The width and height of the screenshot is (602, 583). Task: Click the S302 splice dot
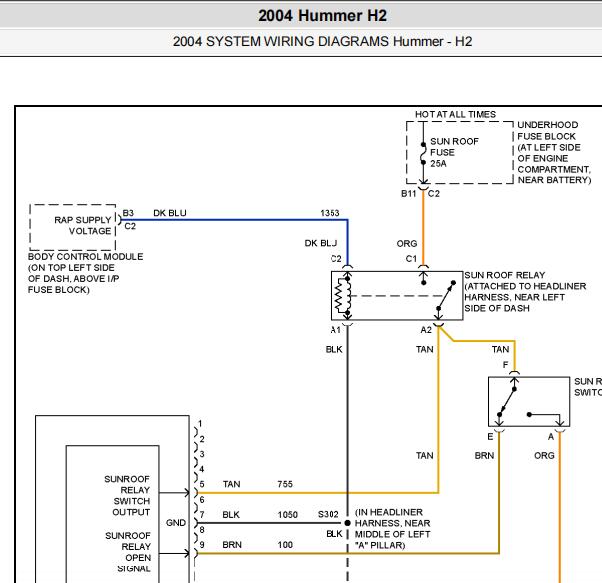tap(347, 523)
